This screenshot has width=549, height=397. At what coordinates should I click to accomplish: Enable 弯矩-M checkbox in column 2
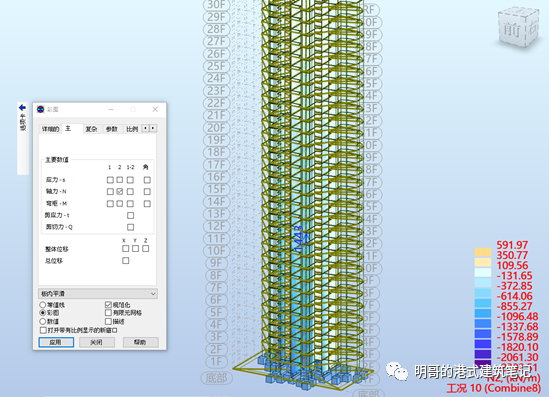tap(120, 203)
